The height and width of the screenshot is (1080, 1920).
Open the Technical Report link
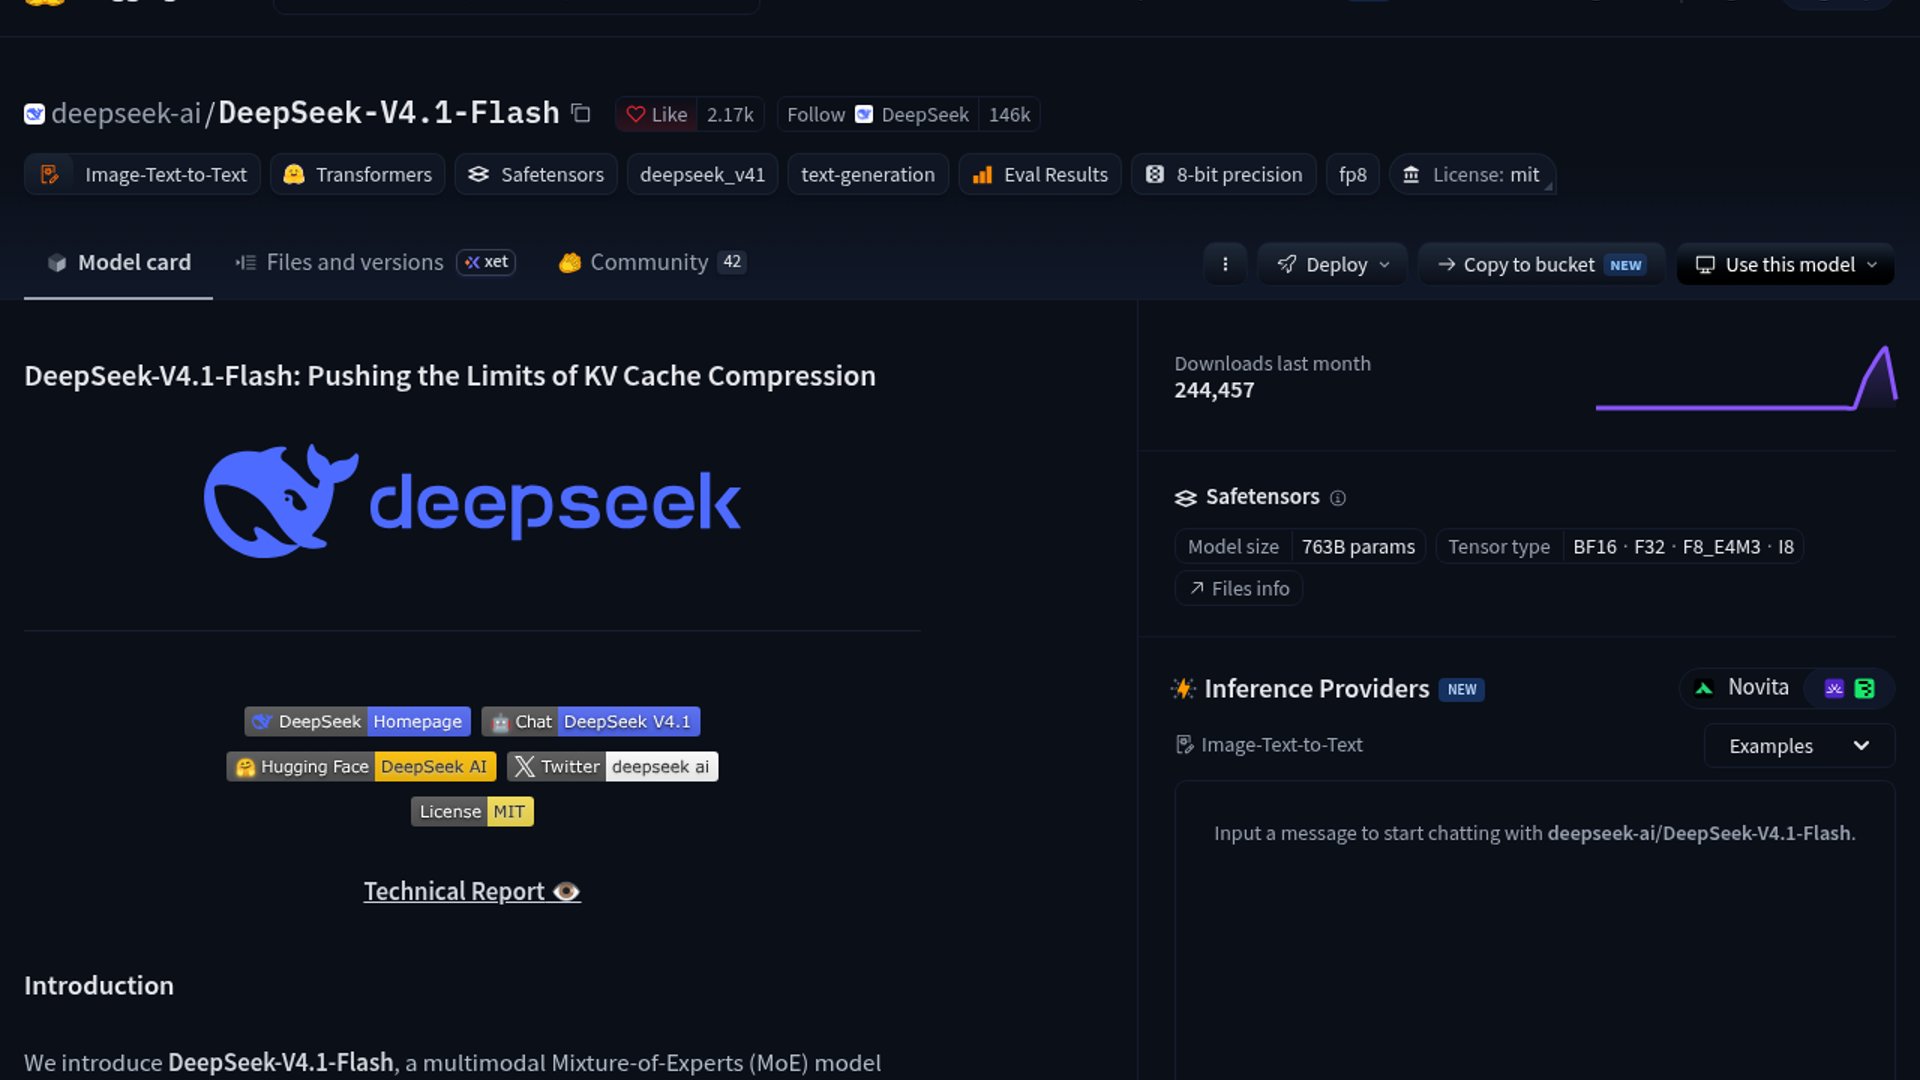(x=472, y=891)
